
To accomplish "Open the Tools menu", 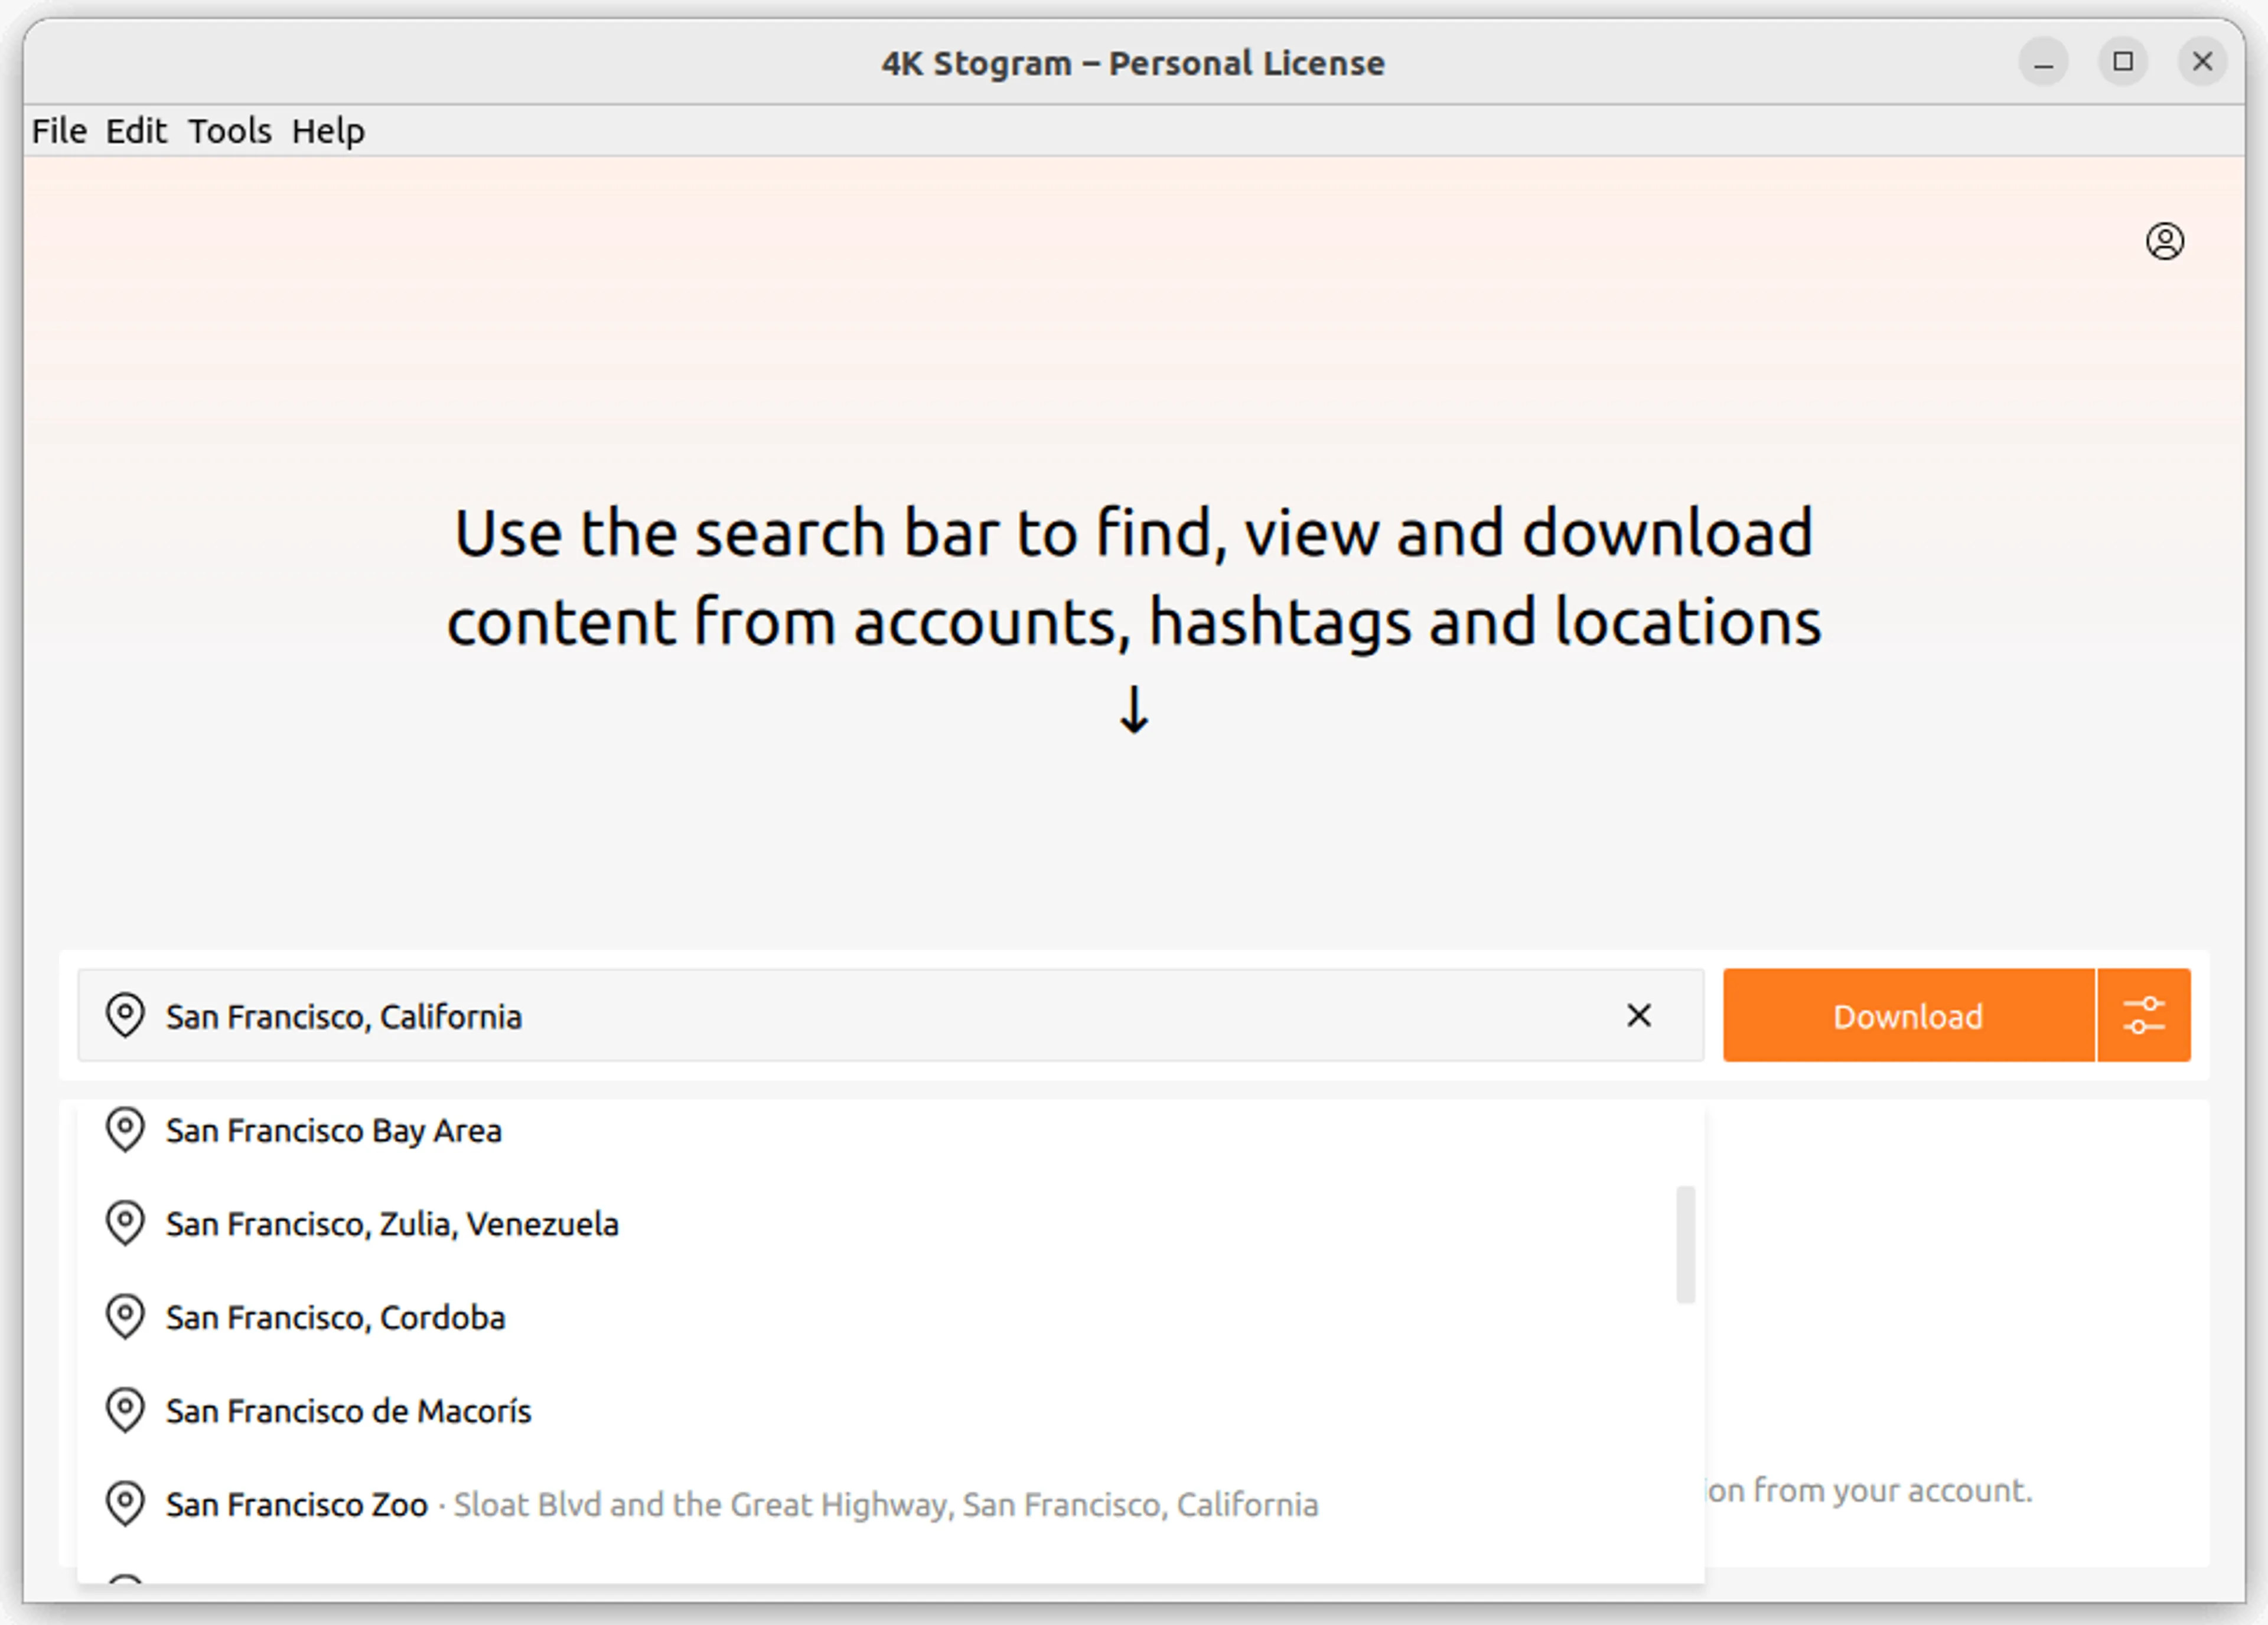I will click(230, 131).
